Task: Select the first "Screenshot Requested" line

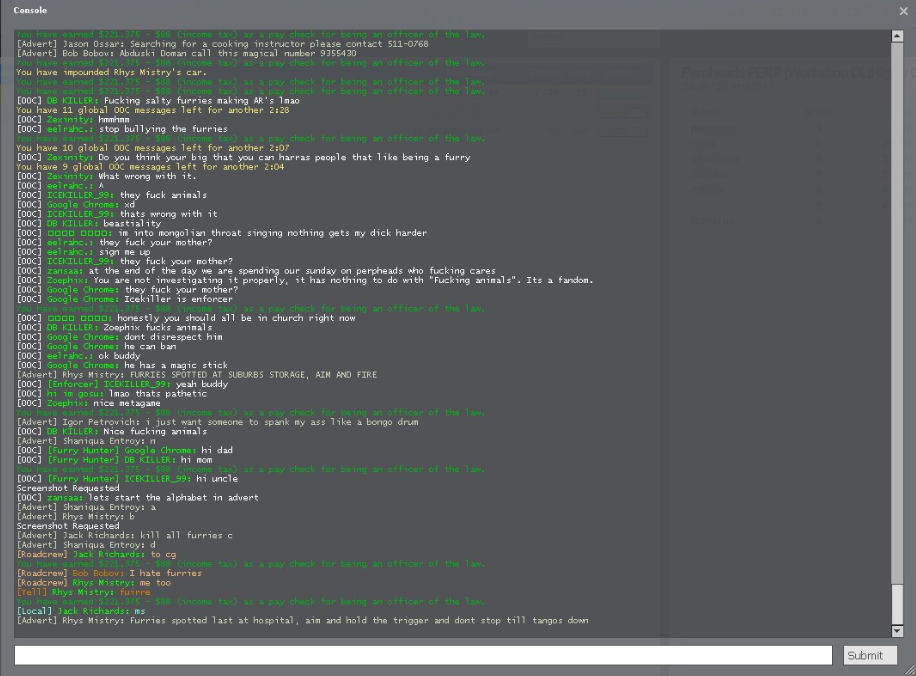Action: tap(68, 488)
